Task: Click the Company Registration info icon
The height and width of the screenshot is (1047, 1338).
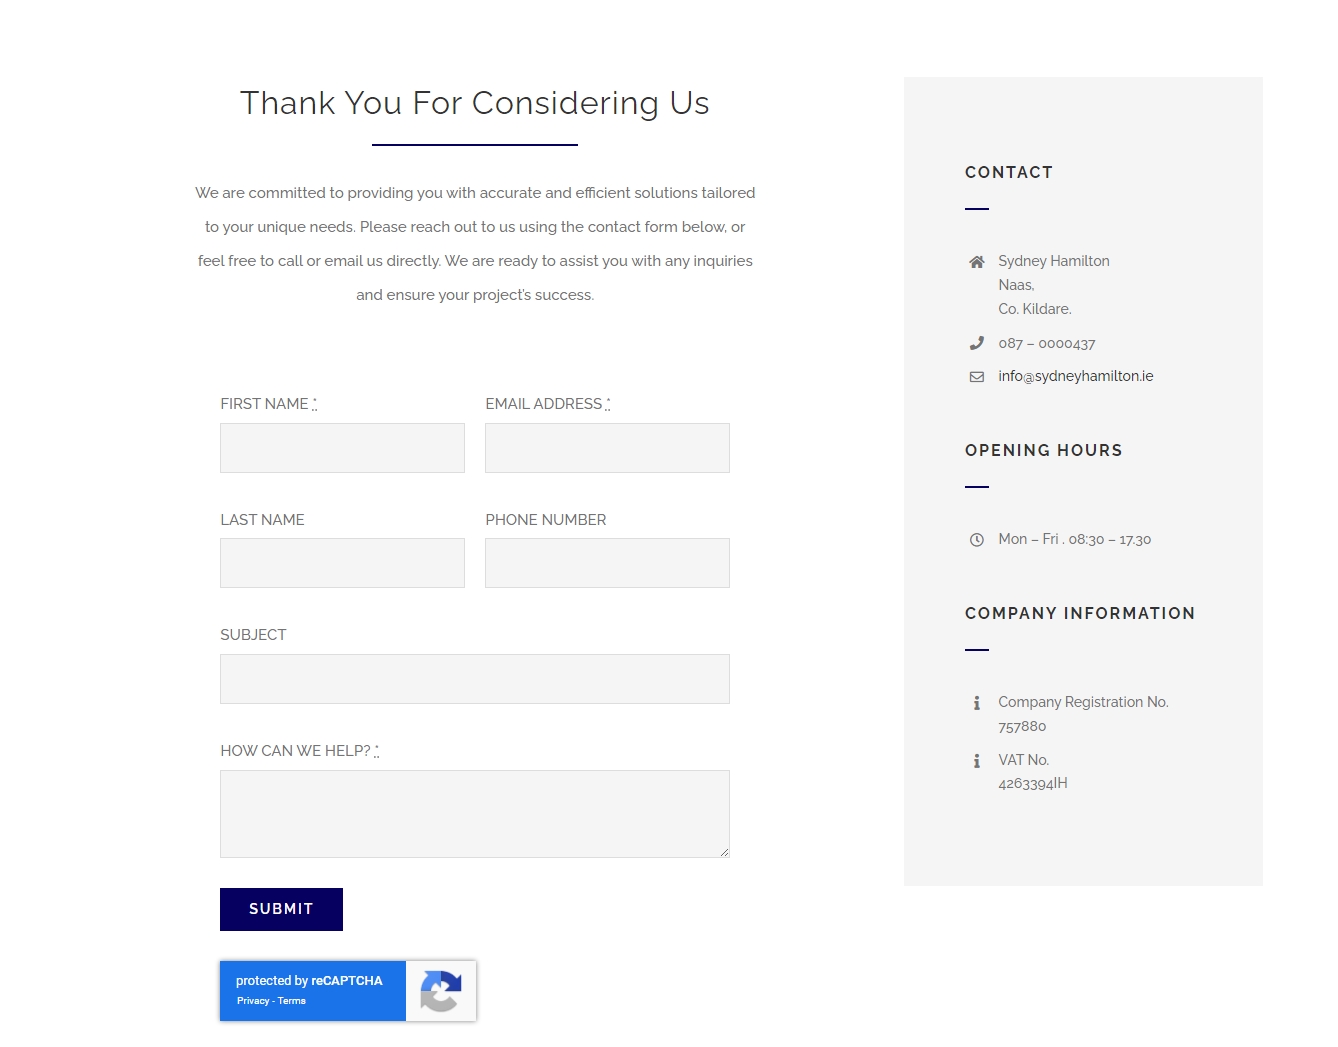Action: [977, 703]
